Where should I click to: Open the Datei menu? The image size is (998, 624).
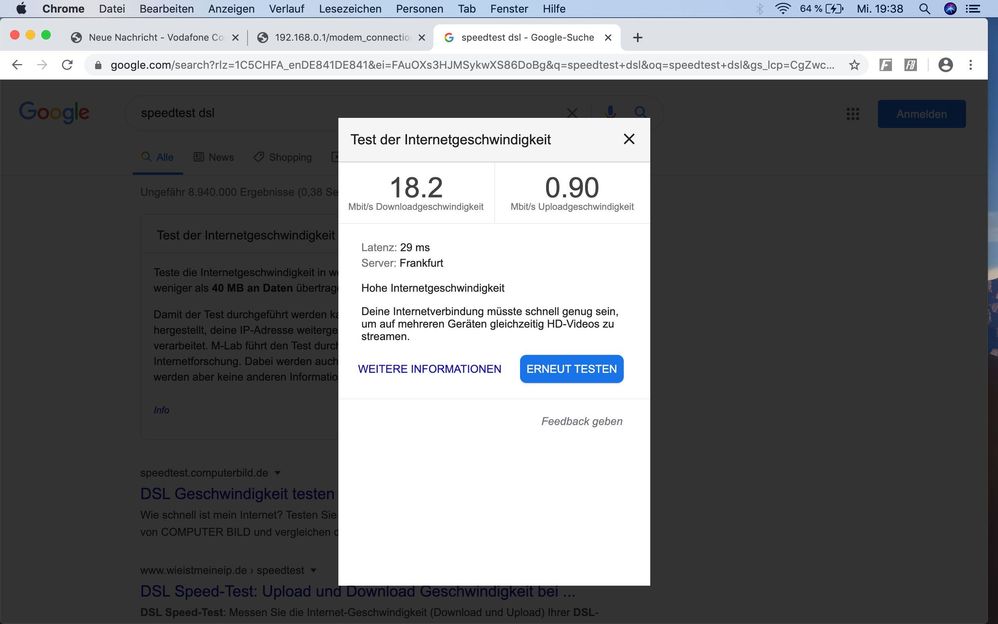pos(112,9)
